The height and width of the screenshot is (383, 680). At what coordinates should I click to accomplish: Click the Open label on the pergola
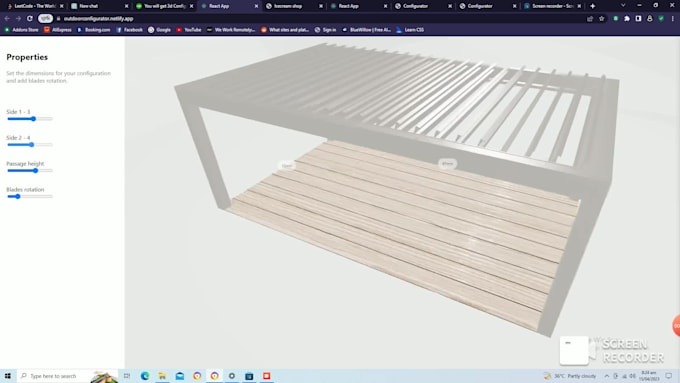tap(287, 165)
